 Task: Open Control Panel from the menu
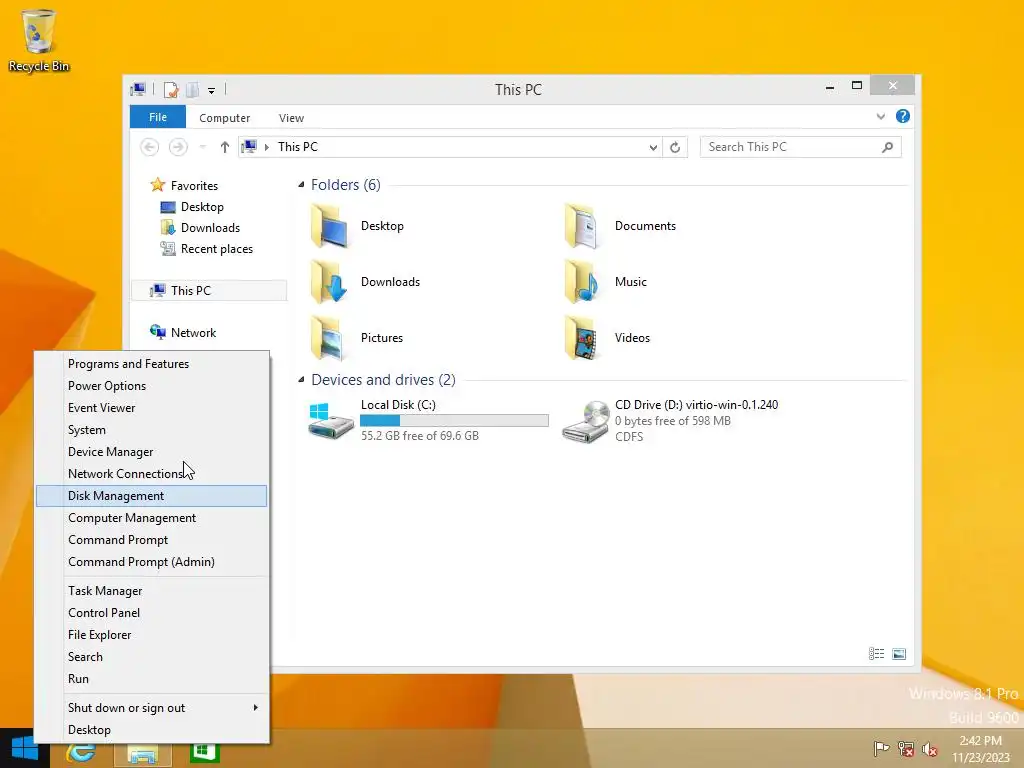152,613
